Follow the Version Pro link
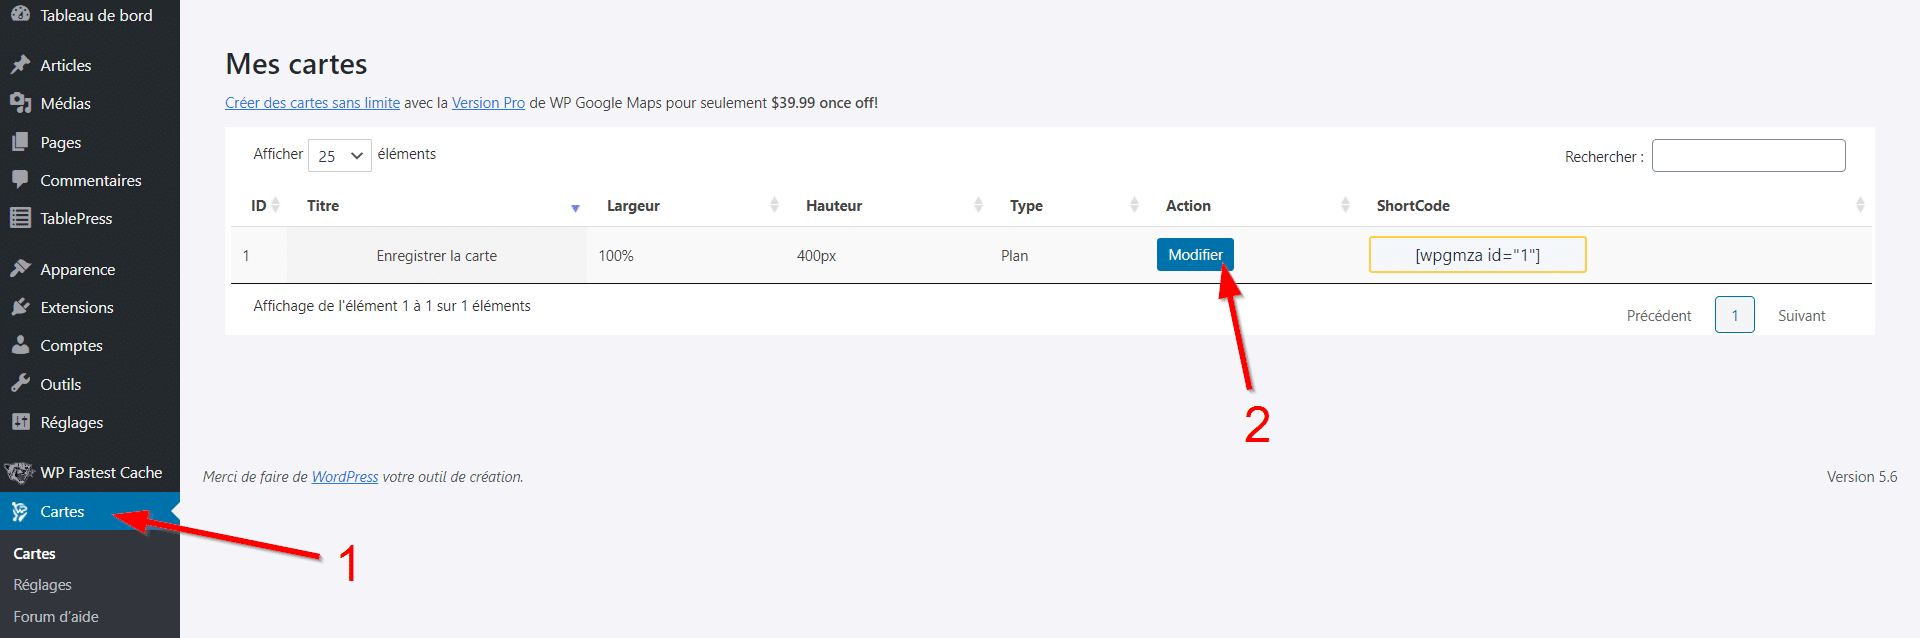Screen dimensions: 1920x638 click(x=488, y=103)
